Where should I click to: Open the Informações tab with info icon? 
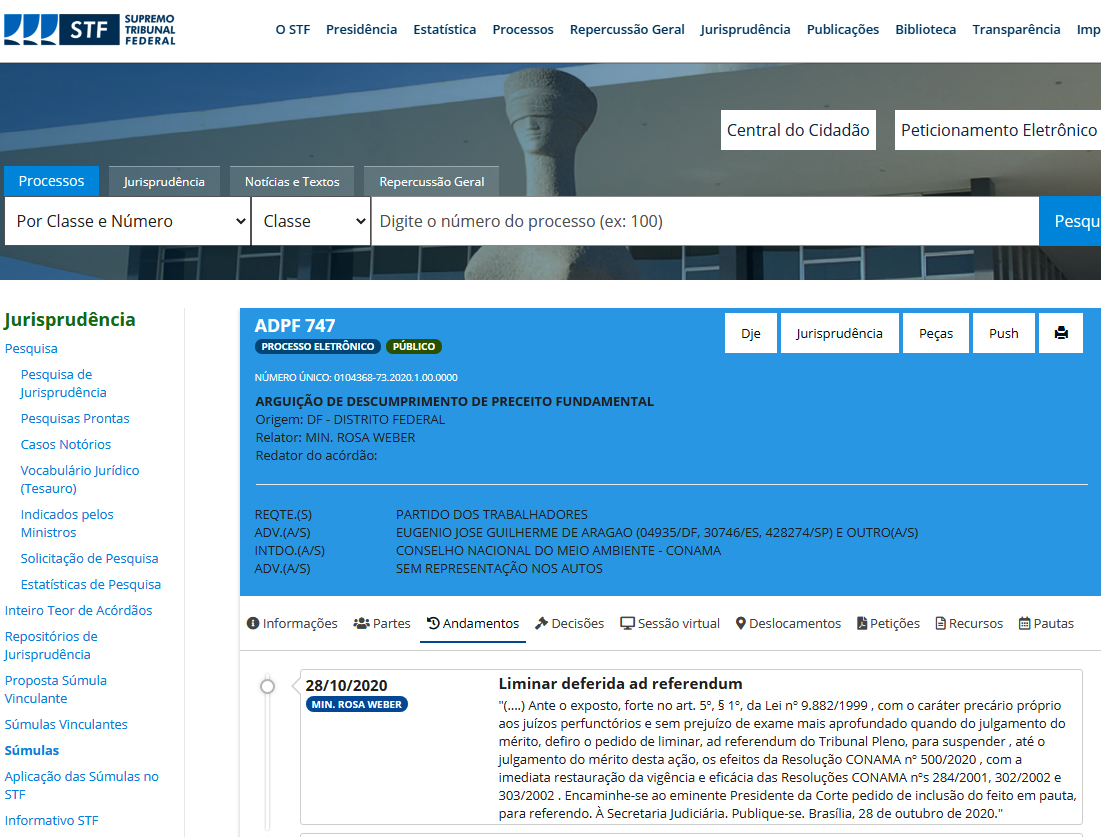click(x=292, y=624)
